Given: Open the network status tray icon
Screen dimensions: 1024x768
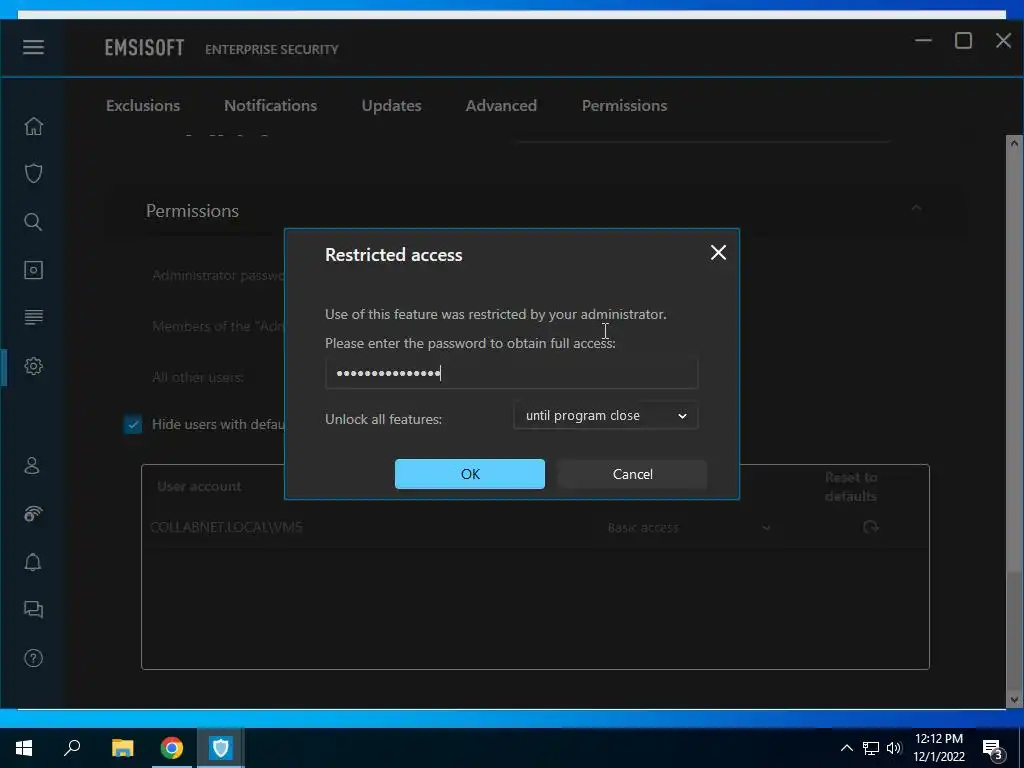Looking at the screenshot, I should click(871, 748).
